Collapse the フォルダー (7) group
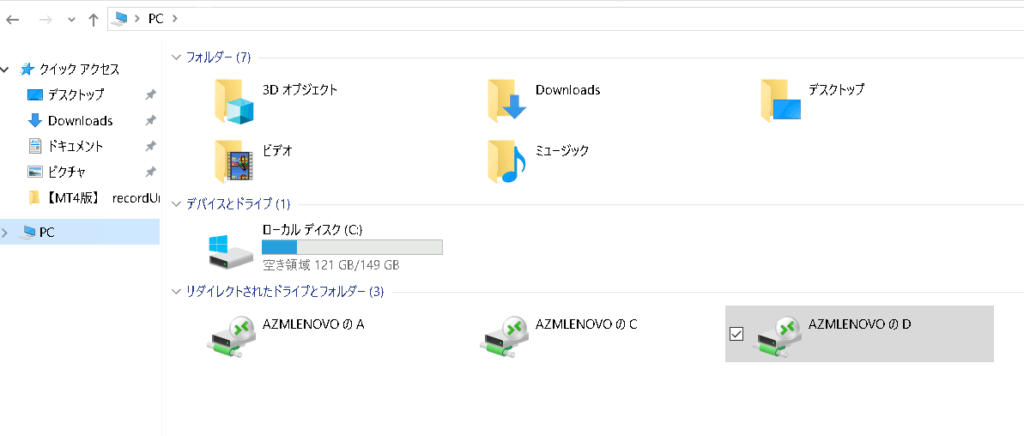 [x=177, y=57]
